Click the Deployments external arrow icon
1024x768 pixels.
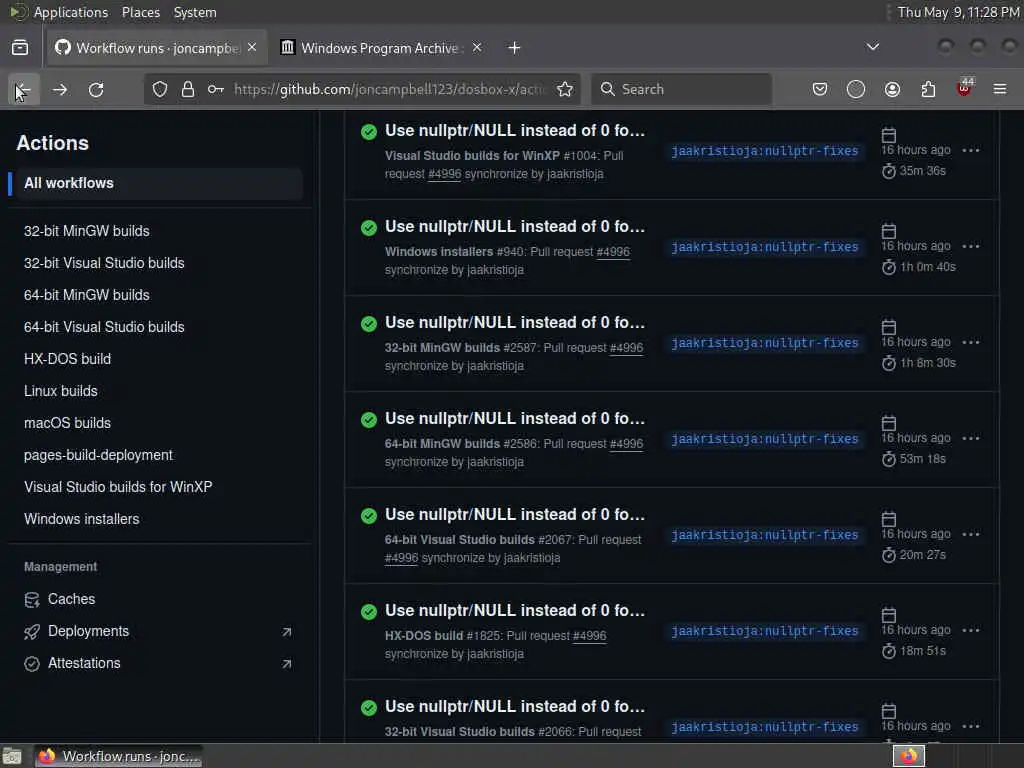(286, 632)
